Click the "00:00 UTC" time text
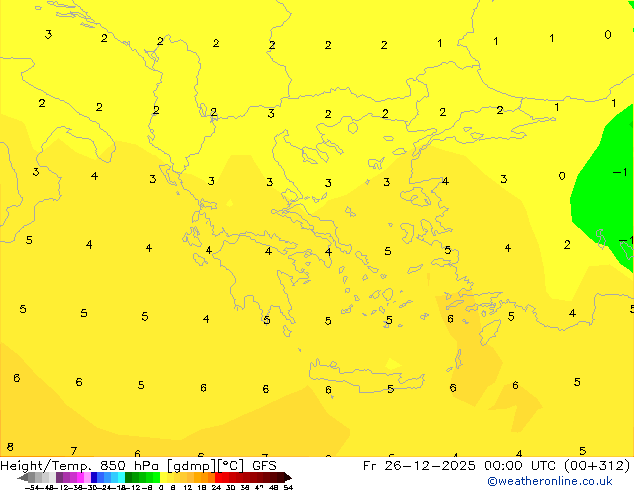Screen dimensions: 634x490 [521, 466]
